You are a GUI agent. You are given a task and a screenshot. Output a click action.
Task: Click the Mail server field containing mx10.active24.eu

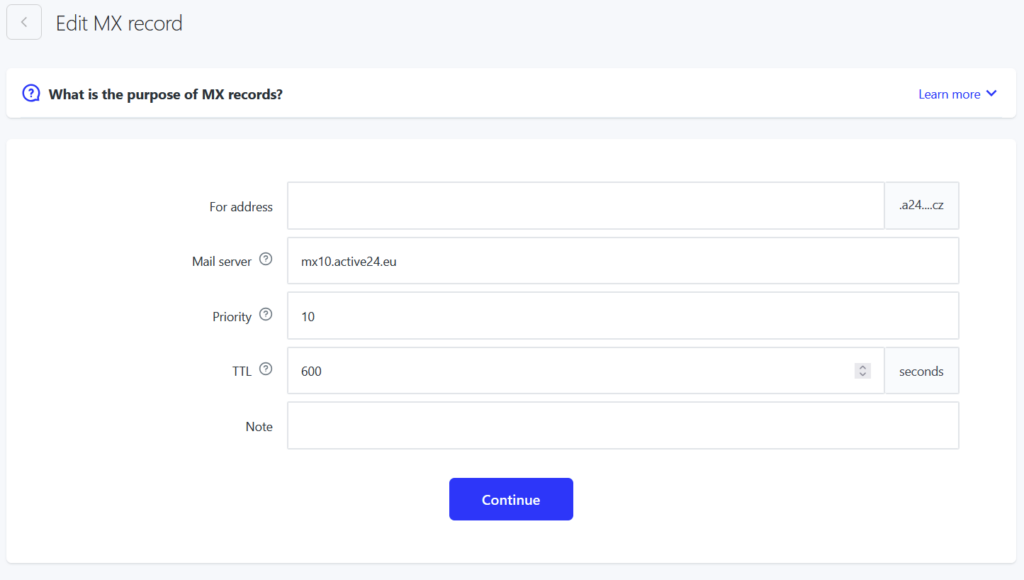coord(623,261)
